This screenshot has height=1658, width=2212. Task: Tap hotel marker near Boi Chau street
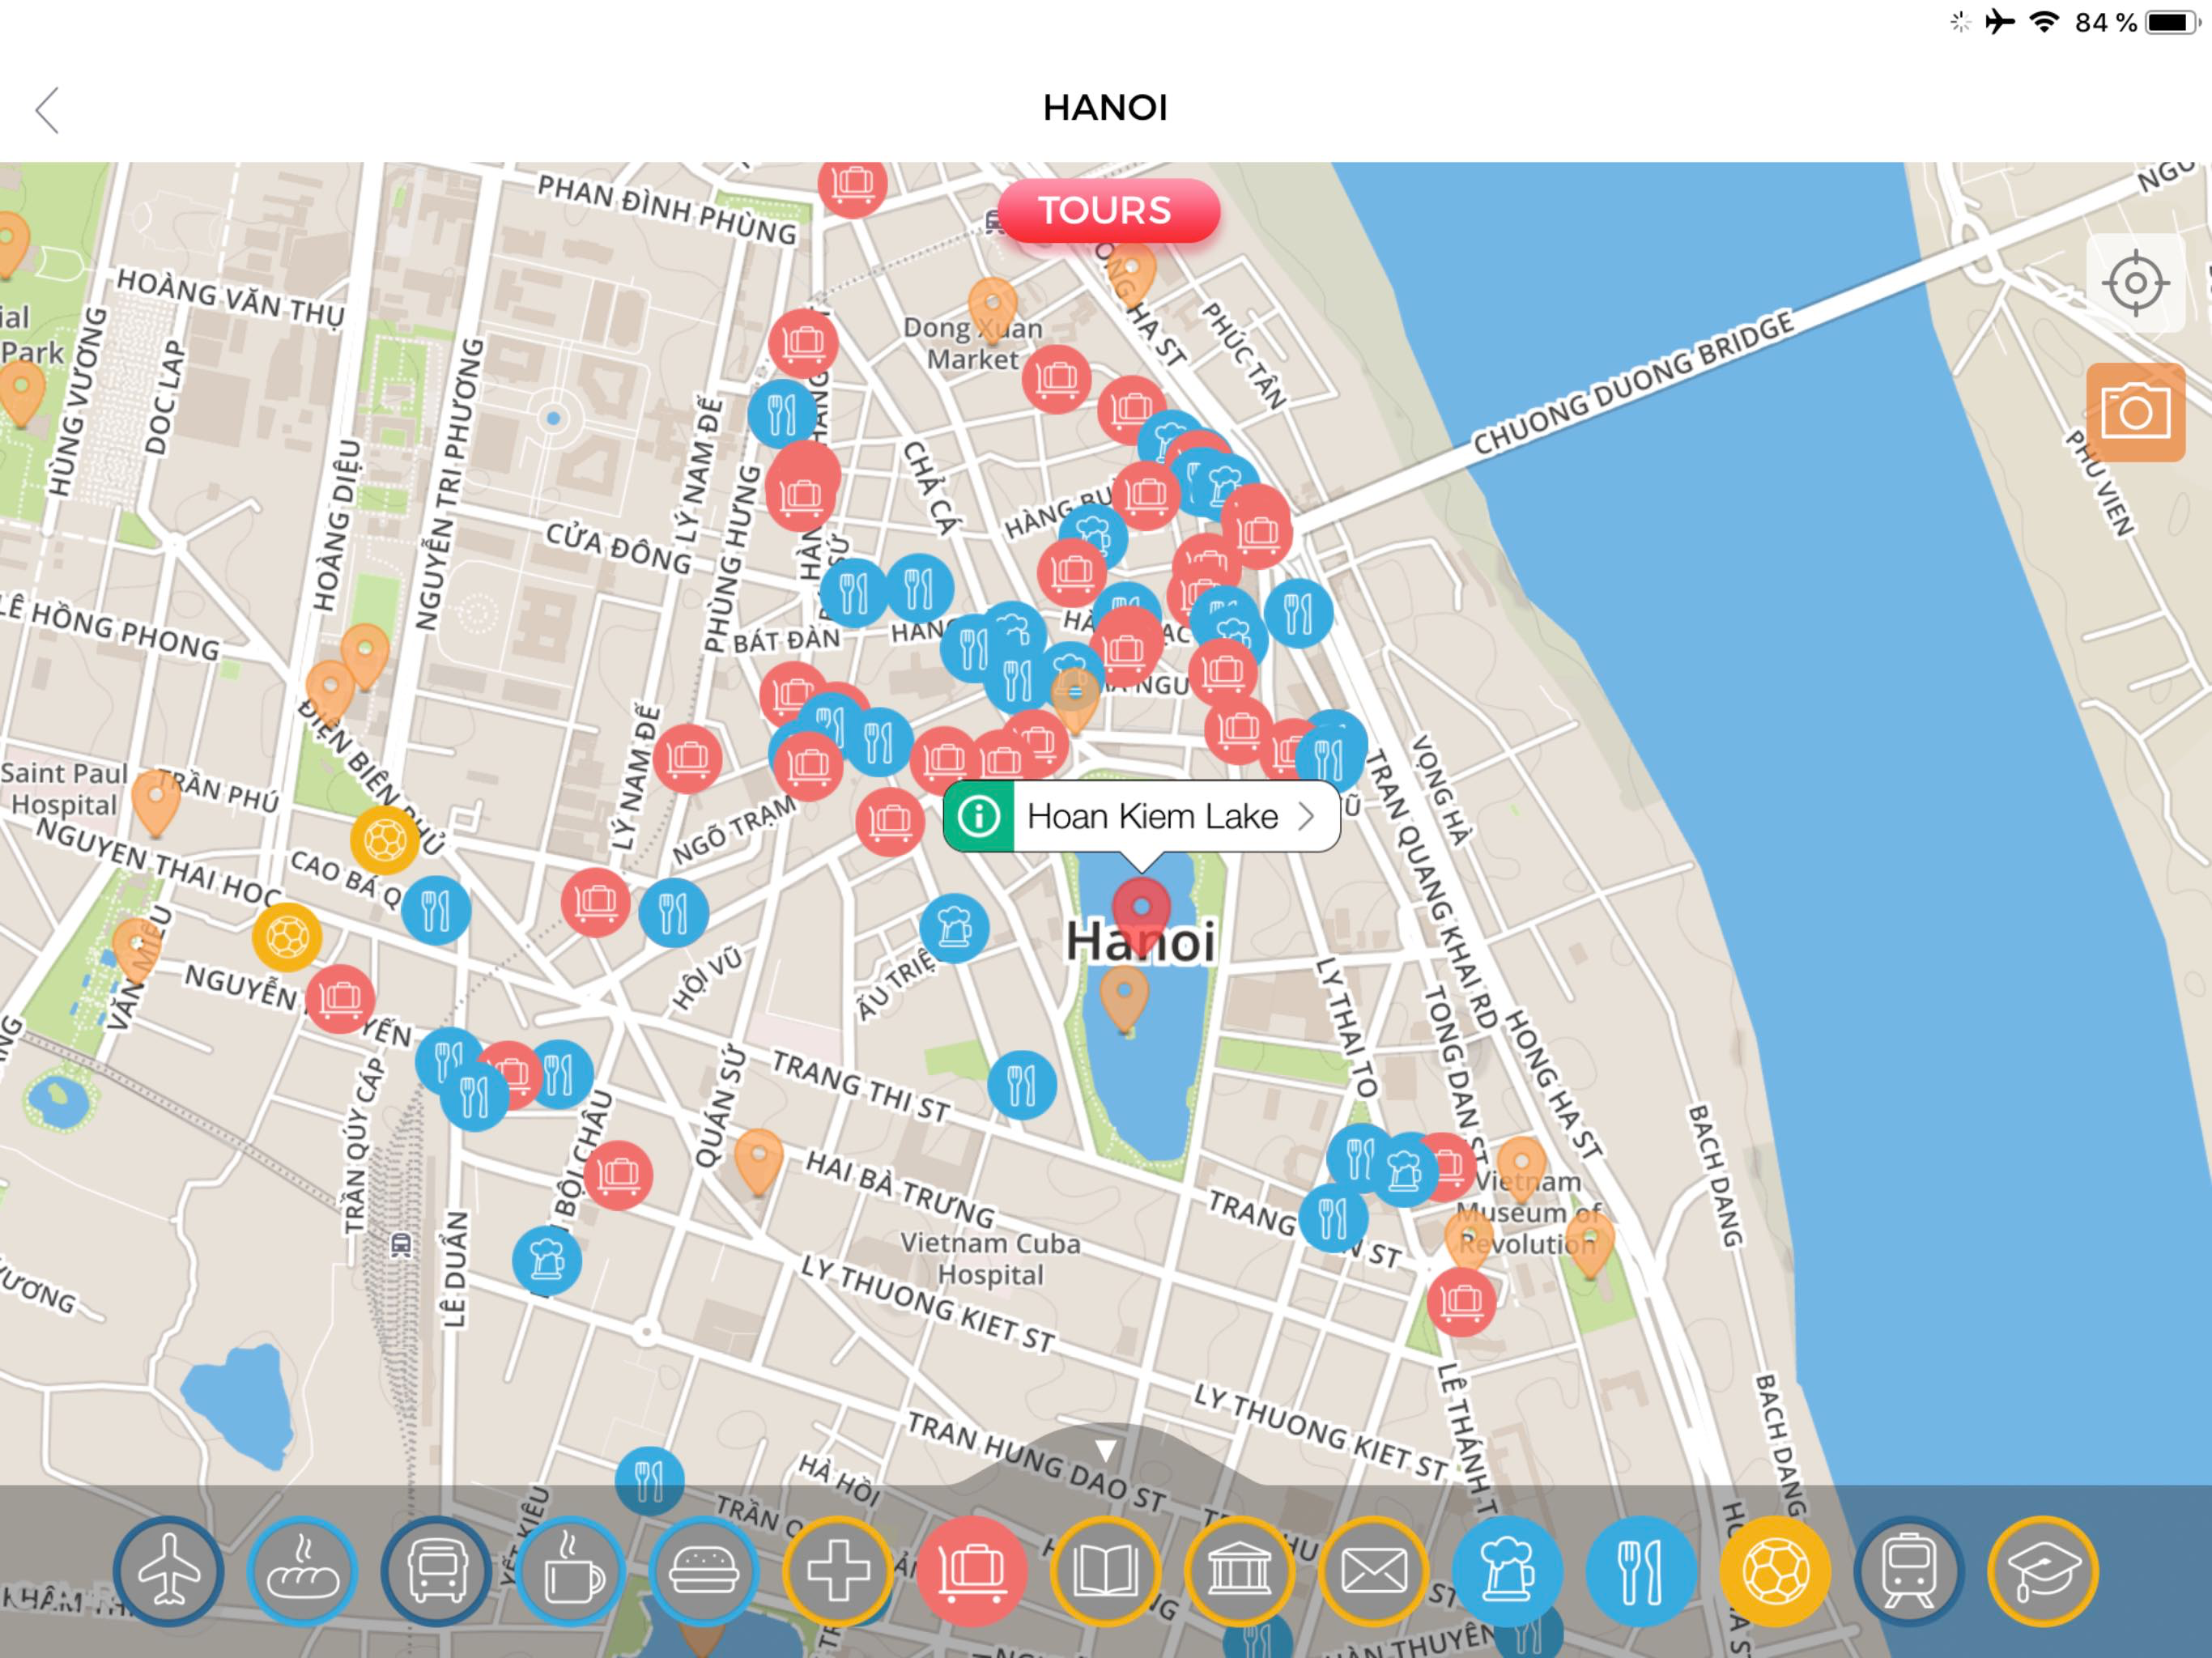(618, 1175)
